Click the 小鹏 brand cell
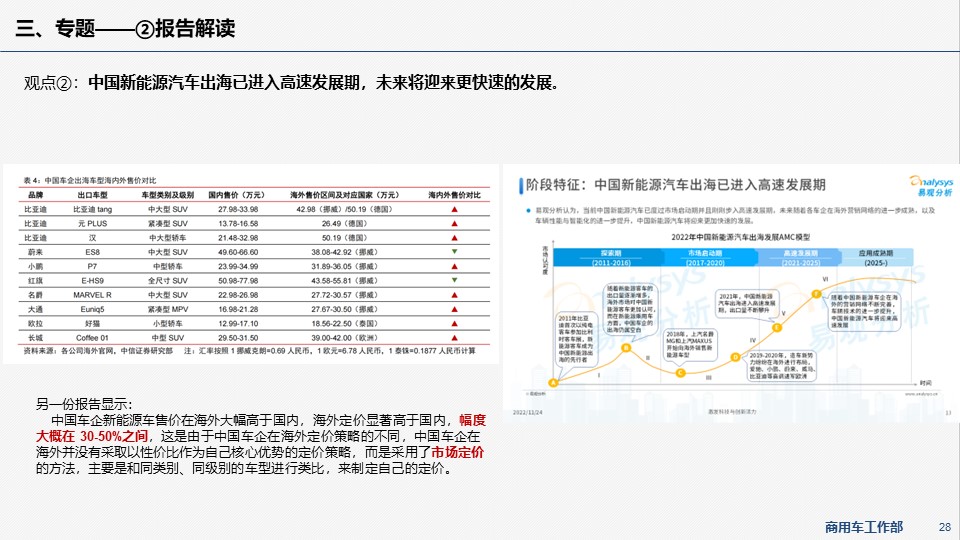The width and height of the screenshot is (960, 540). pyautogui.click(x=36, y=266)
